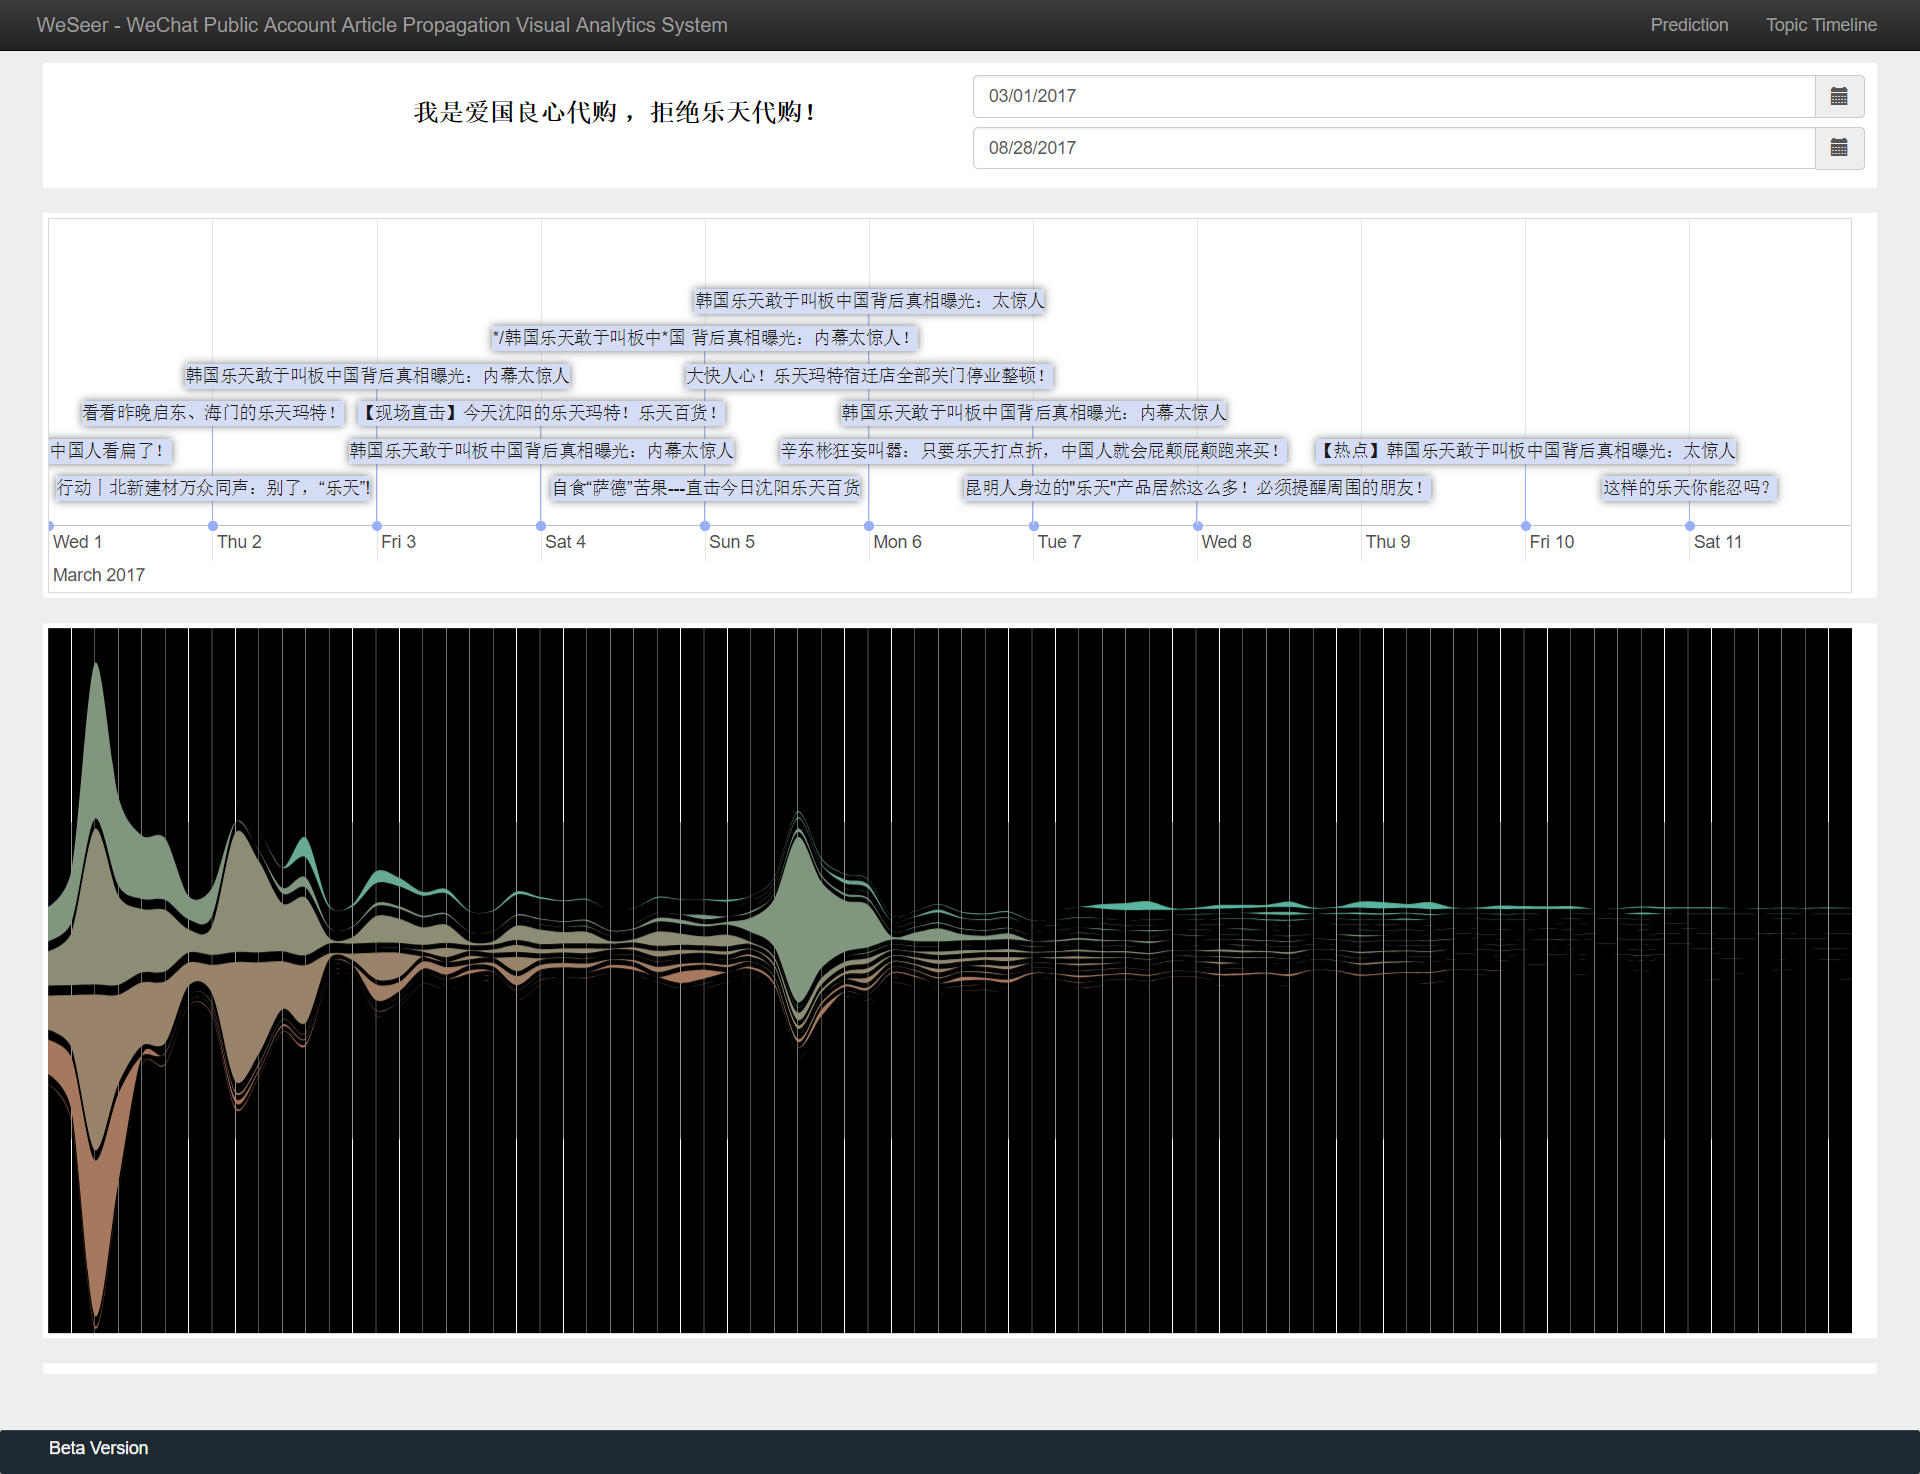Viewport: 1920px width, 1474px height.
Task: Click event 【现场直击】今天沈阳的乐天玛特
Action: point(540,413)
